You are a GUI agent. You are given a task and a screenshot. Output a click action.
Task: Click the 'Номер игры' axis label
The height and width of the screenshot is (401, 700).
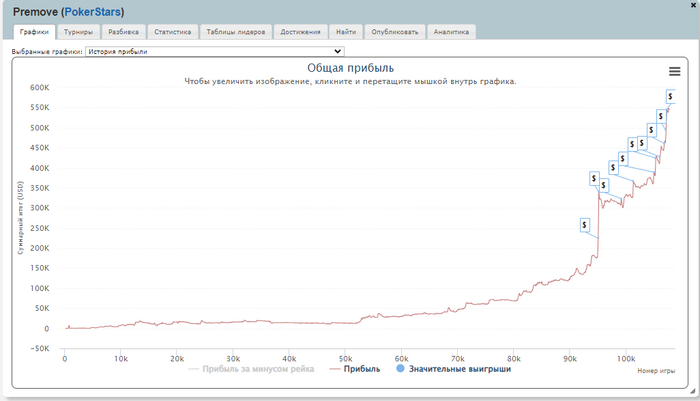[656, 371]
